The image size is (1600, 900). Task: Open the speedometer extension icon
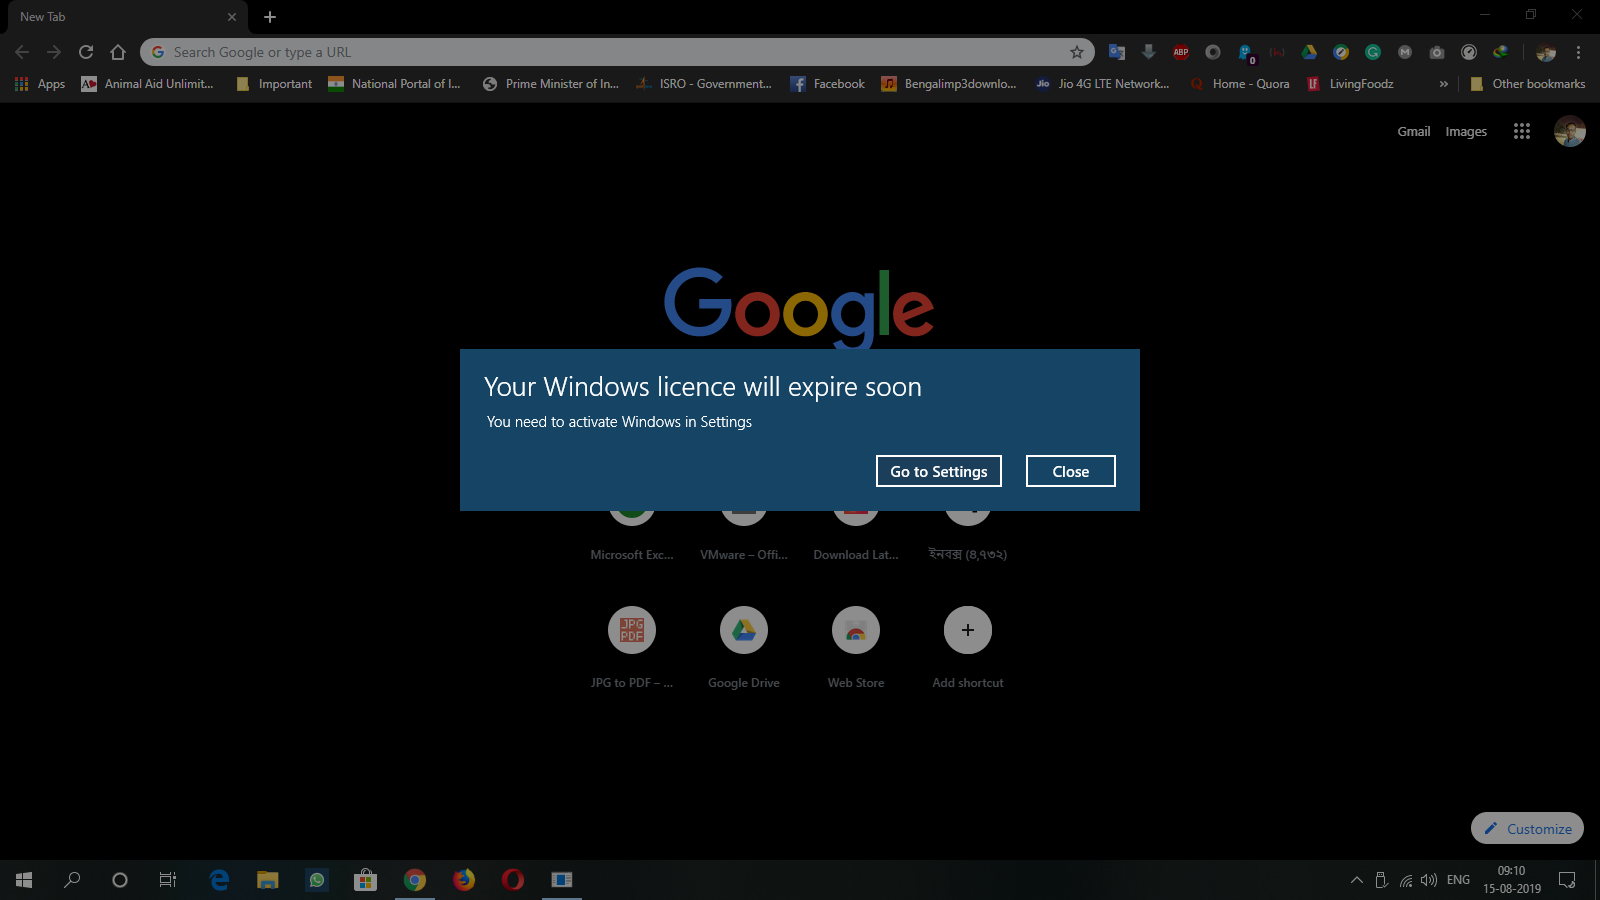(1469, 52)
